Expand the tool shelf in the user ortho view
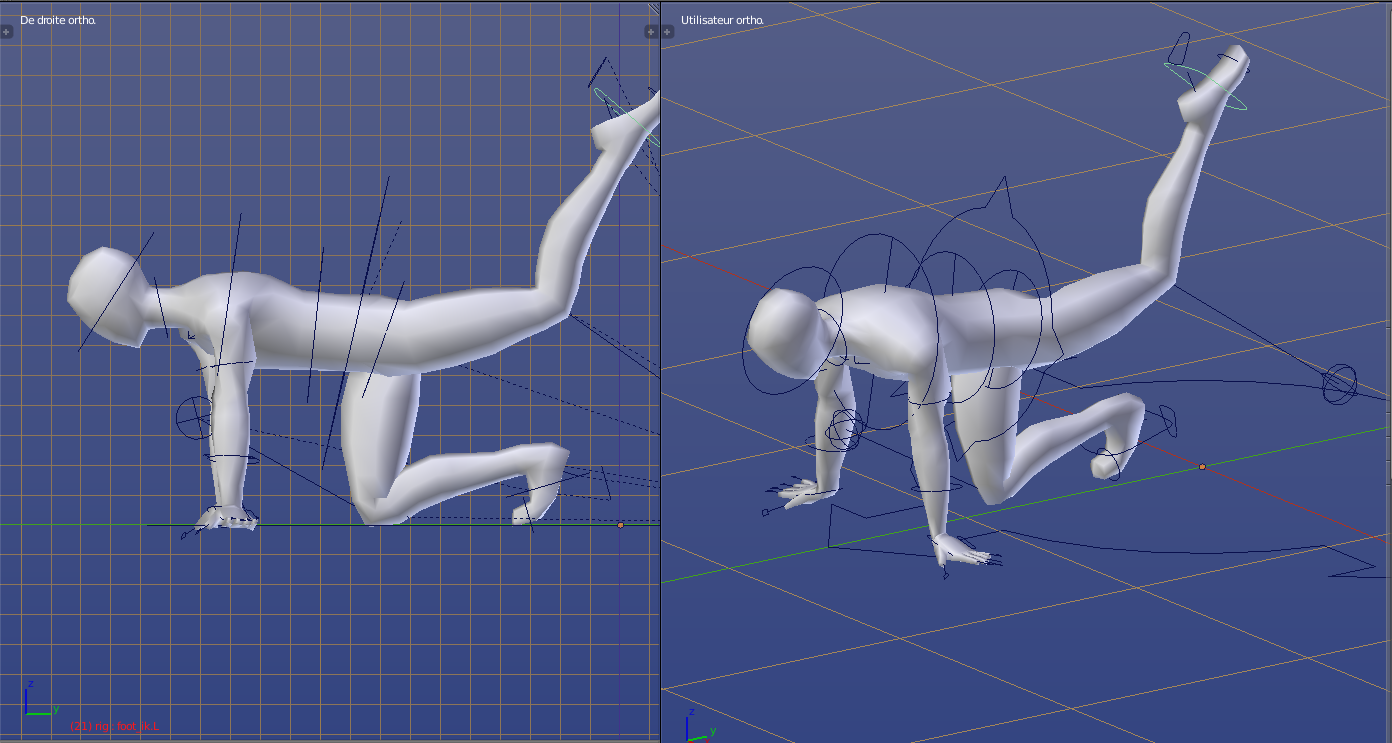This screenshot has width=1392, height=743. point(667,32)
